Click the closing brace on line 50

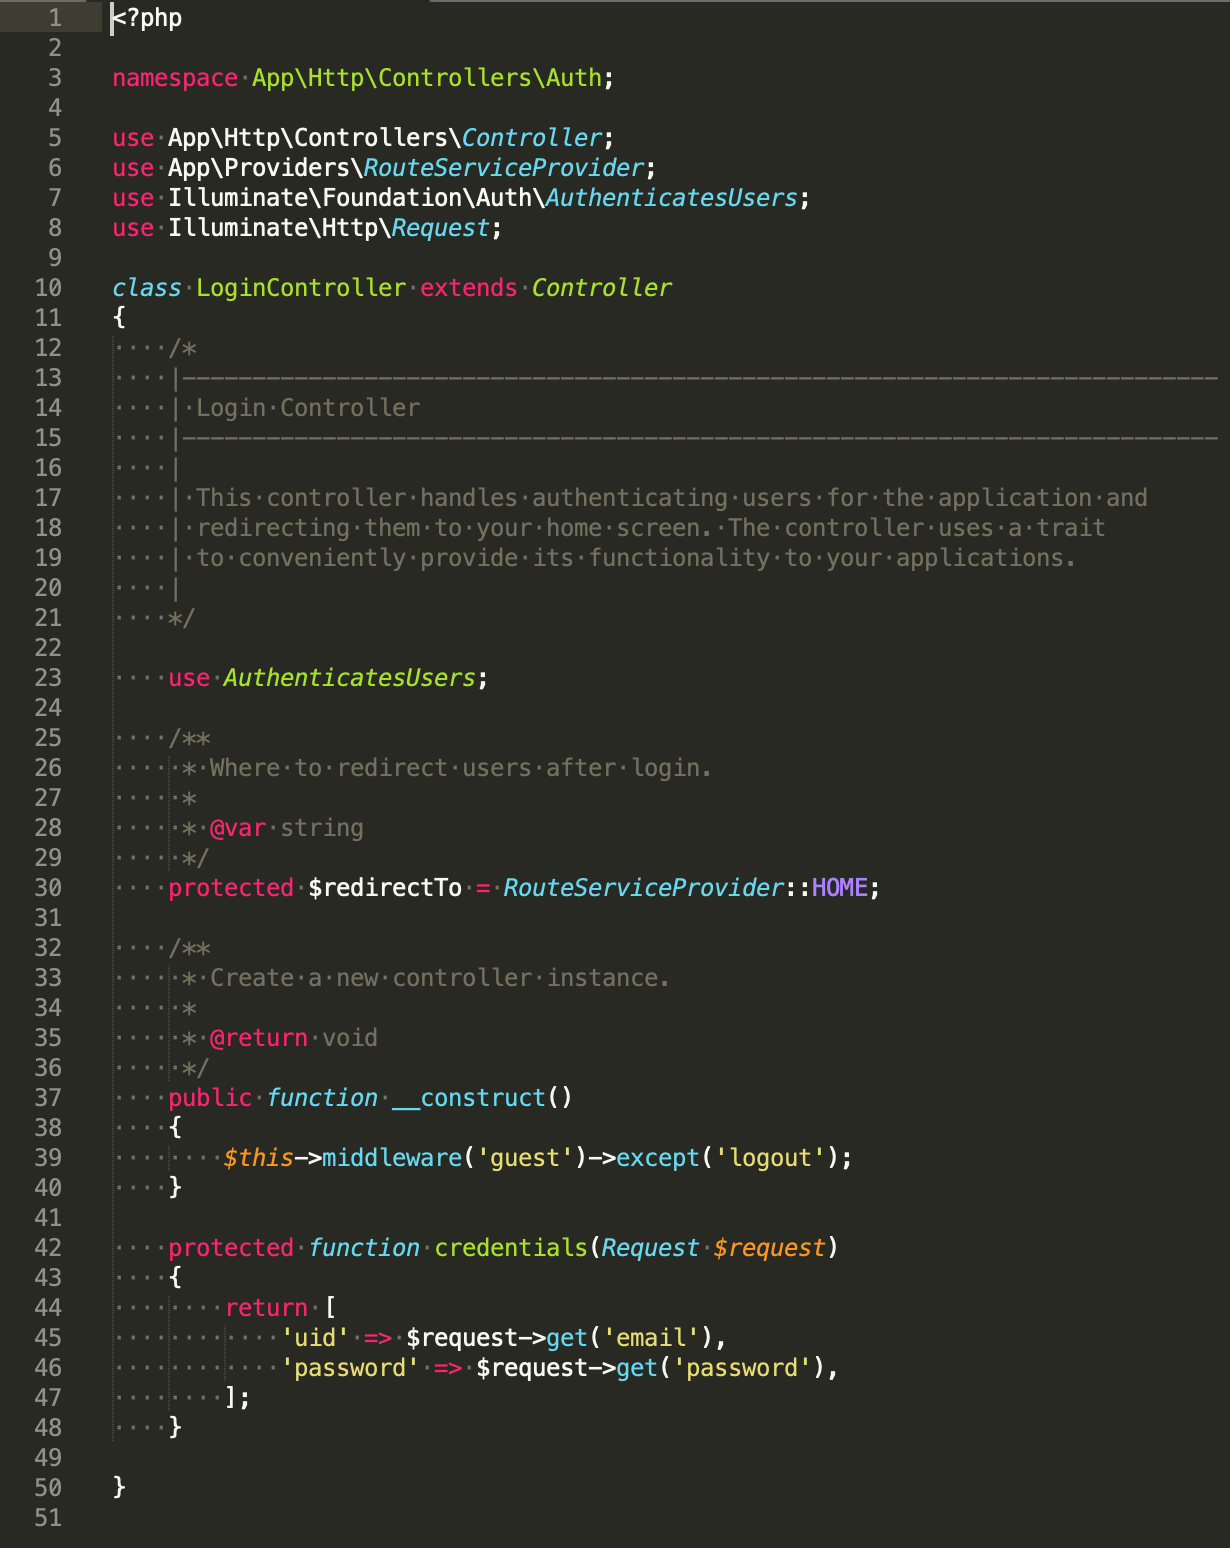(x=119, y=1487)
